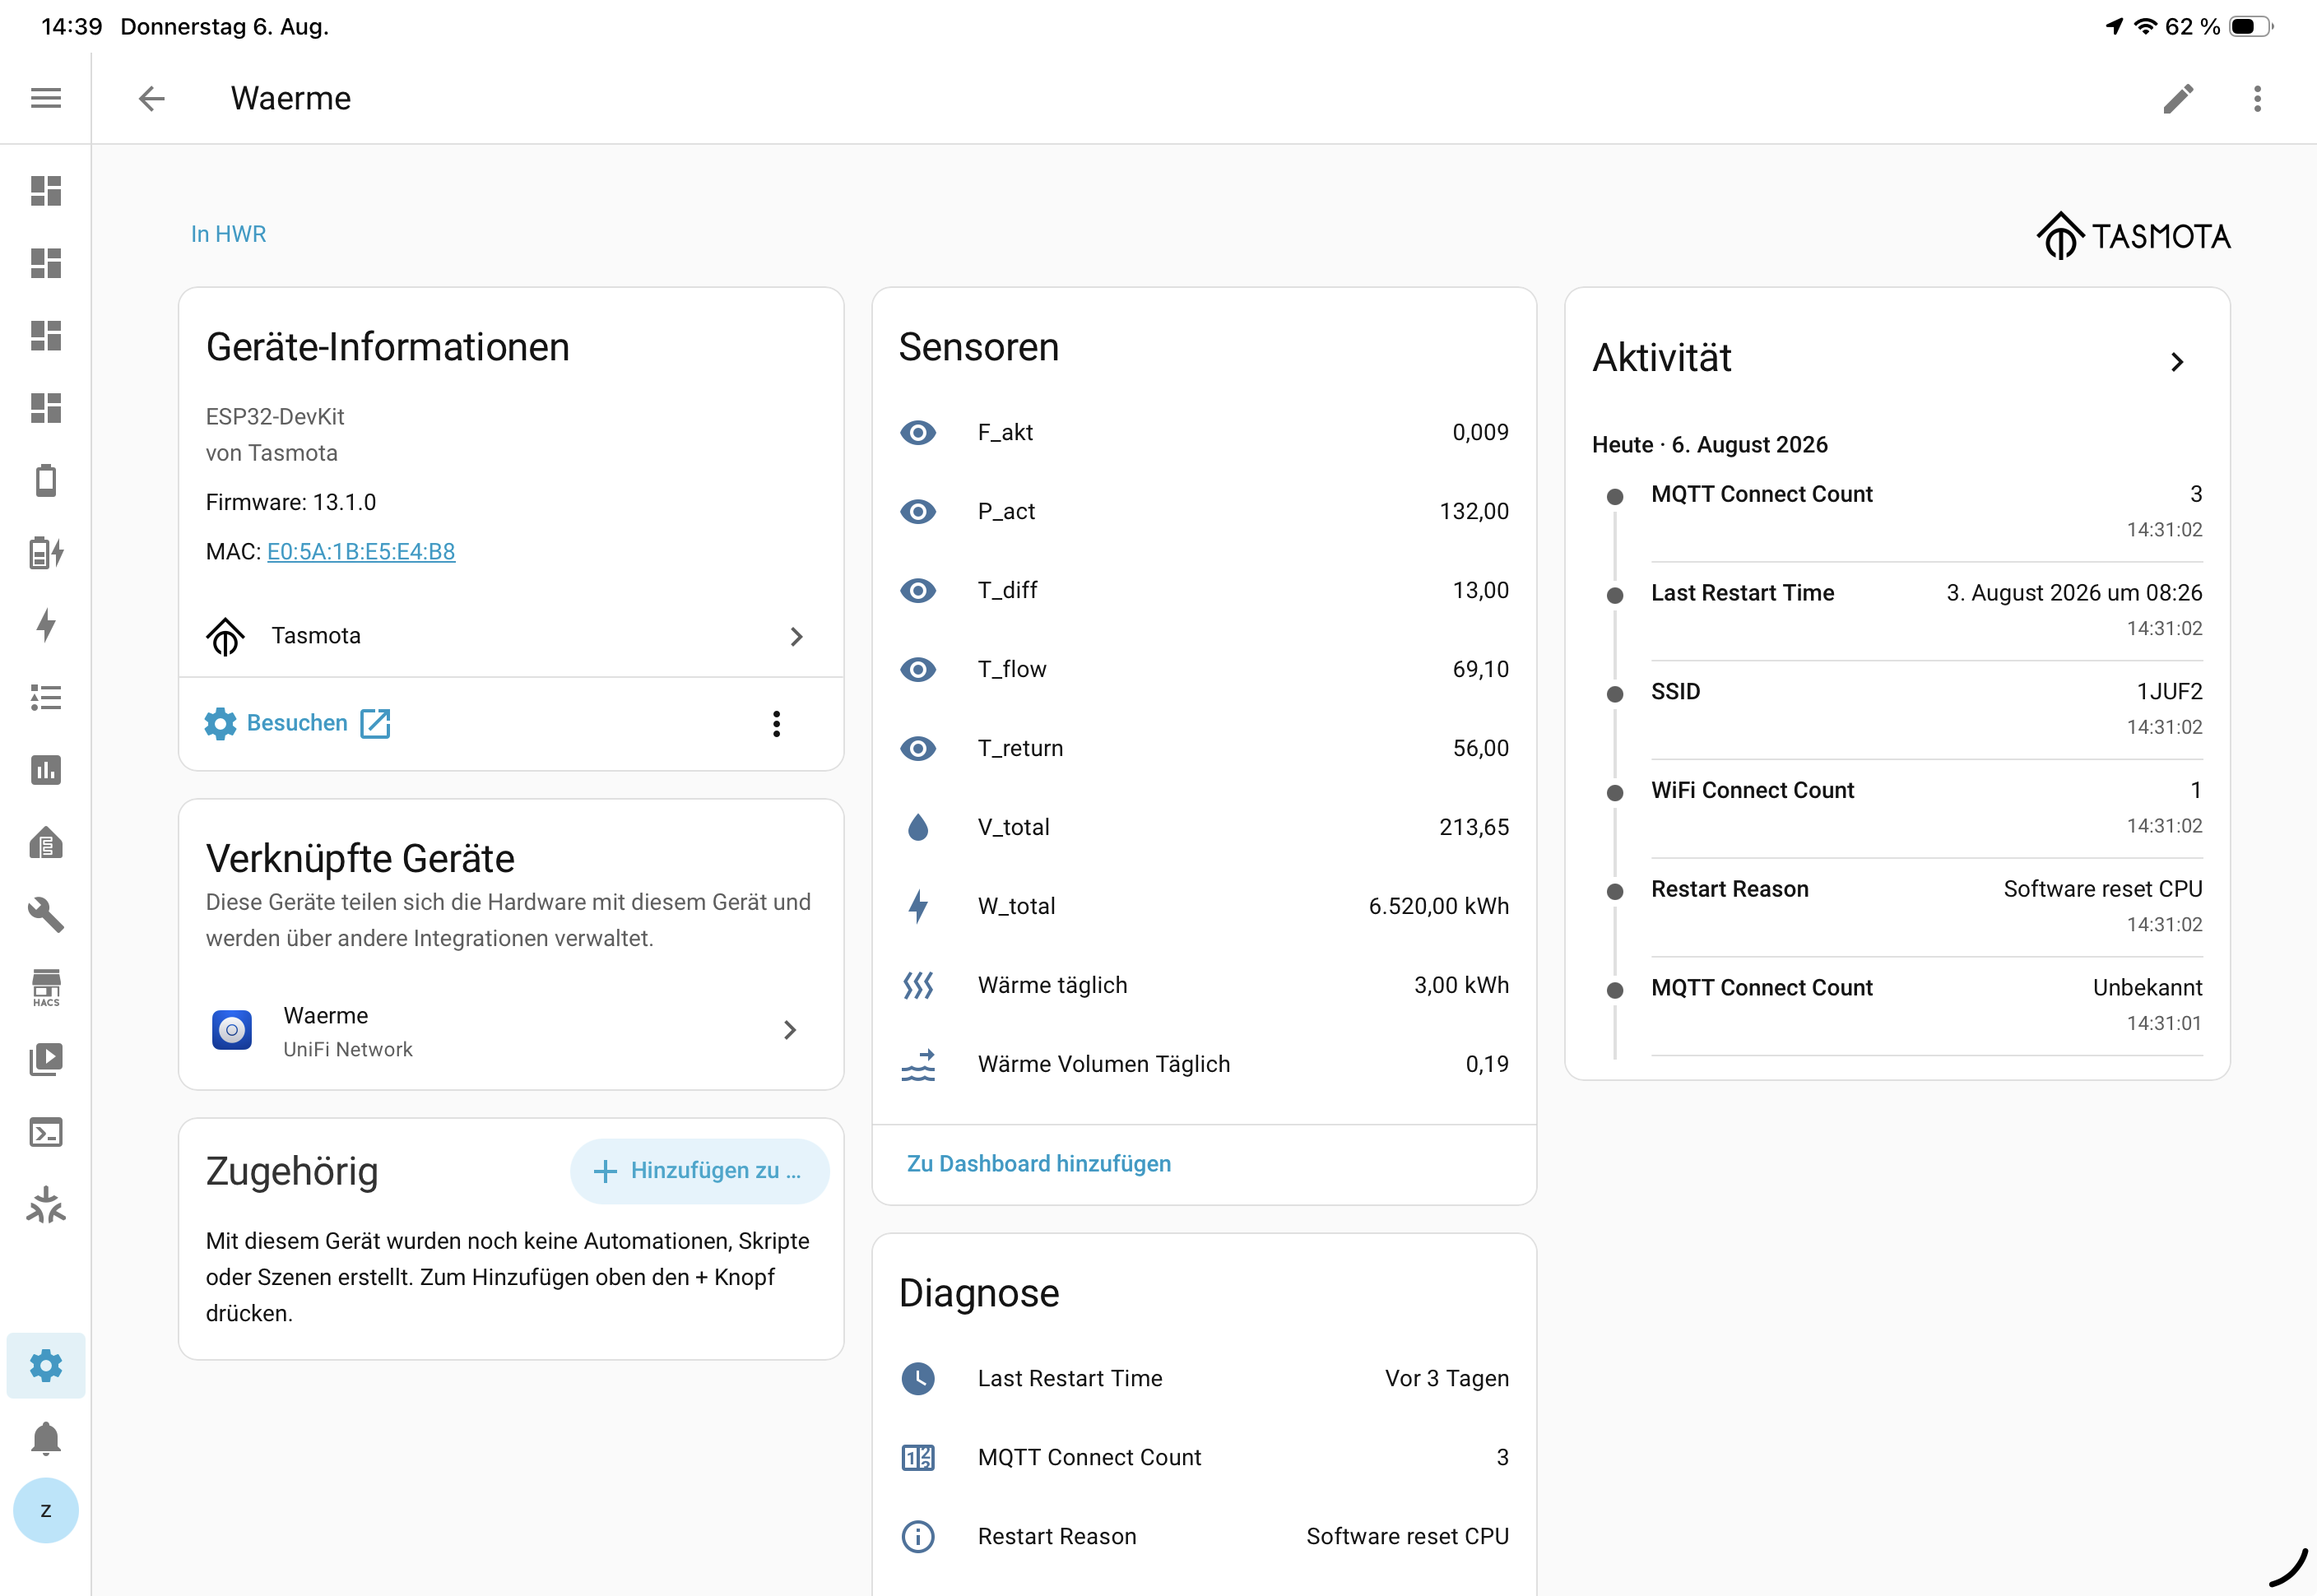Open the ESPHome-style star sidebar icon
The height and width of the screenshot is (1596, 2317).
click(46, 1205)
